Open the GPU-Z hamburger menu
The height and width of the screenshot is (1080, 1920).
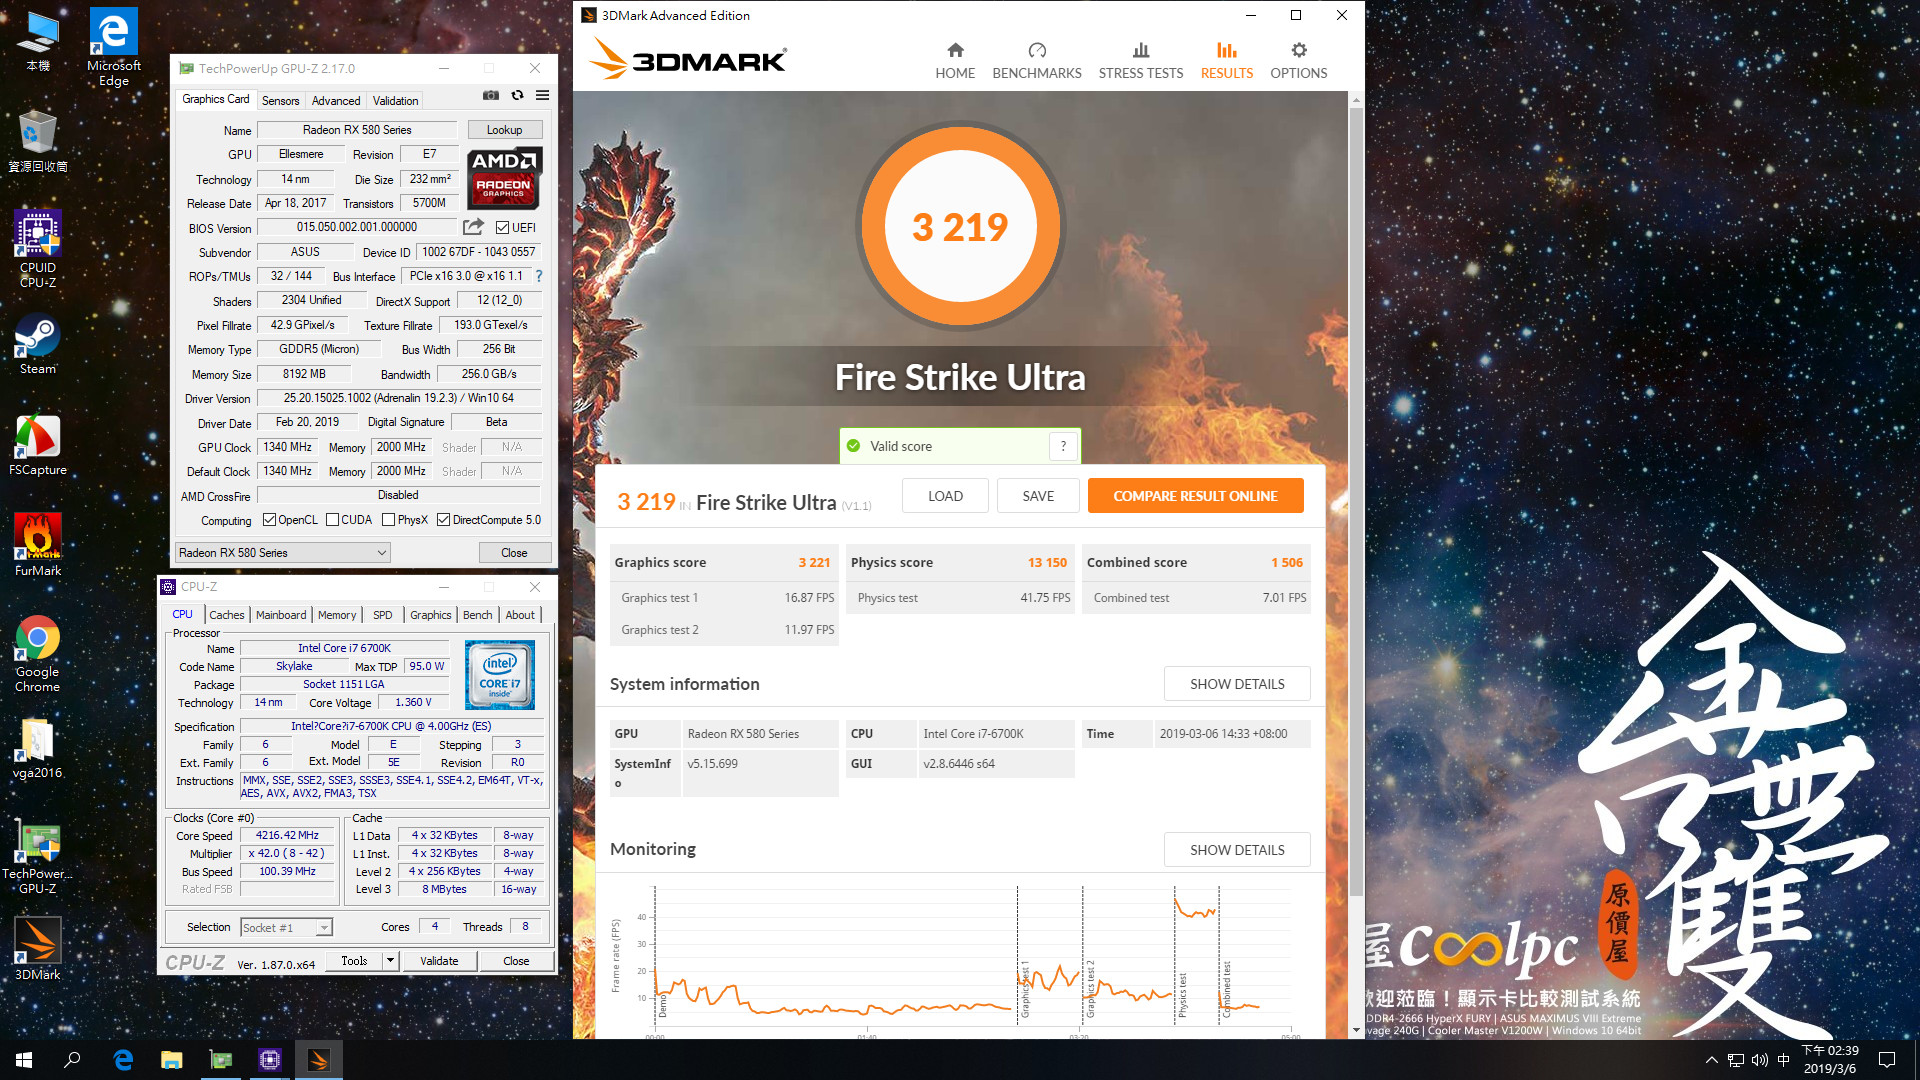(542, 95)
